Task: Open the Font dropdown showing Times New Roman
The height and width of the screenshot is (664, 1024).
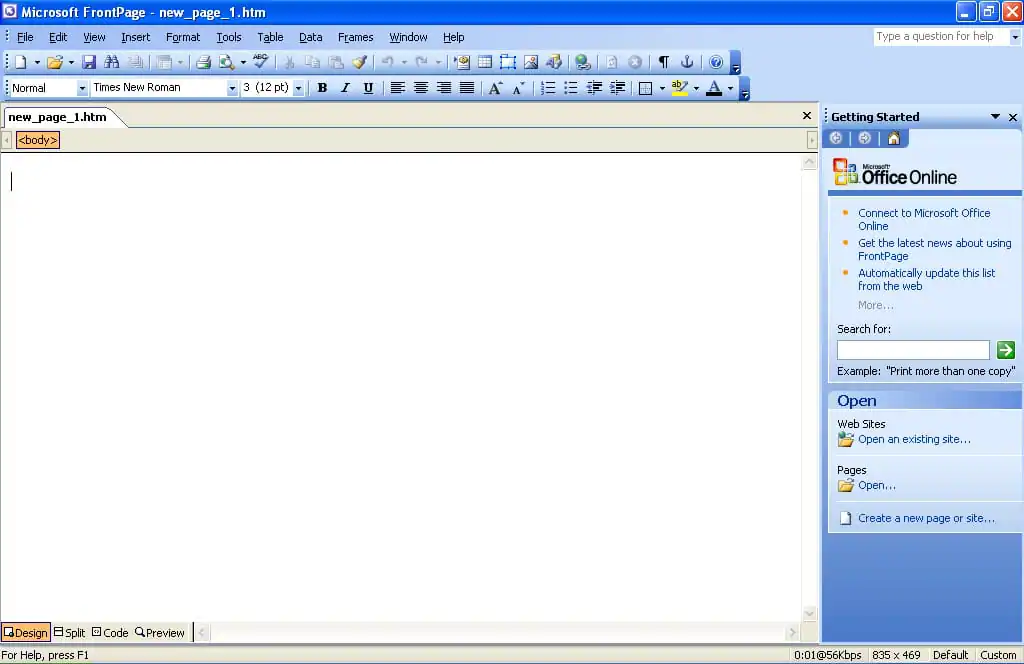Action: pos(232,88)
